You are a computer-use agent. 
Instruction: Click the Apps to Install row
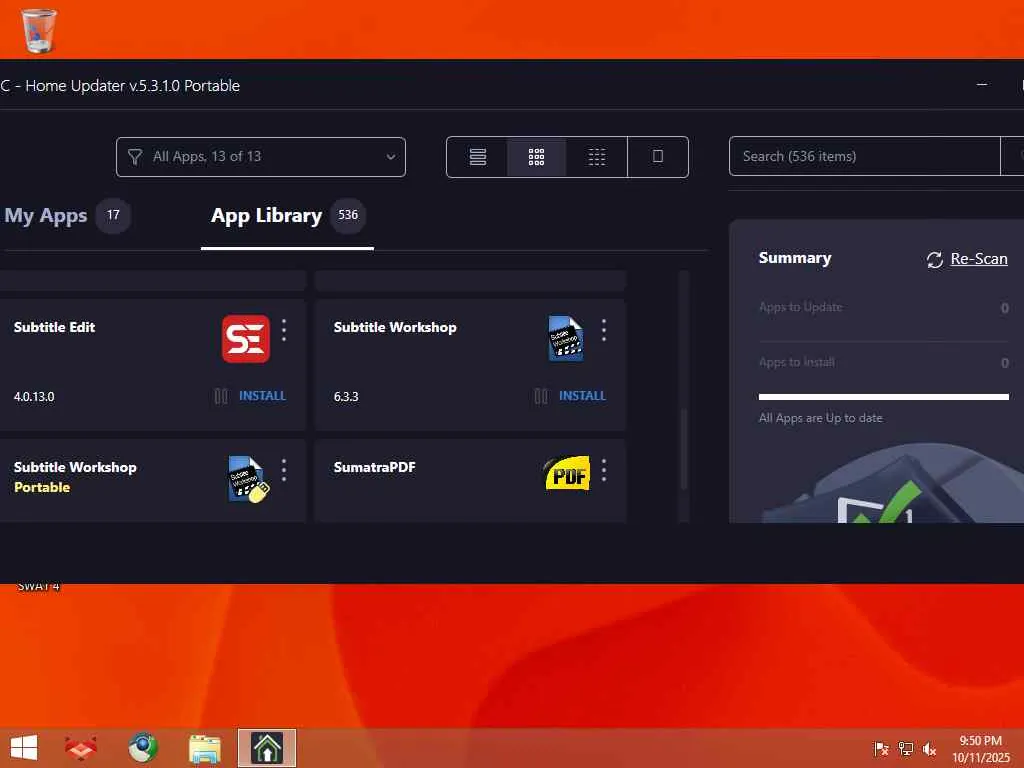point(884,362)
